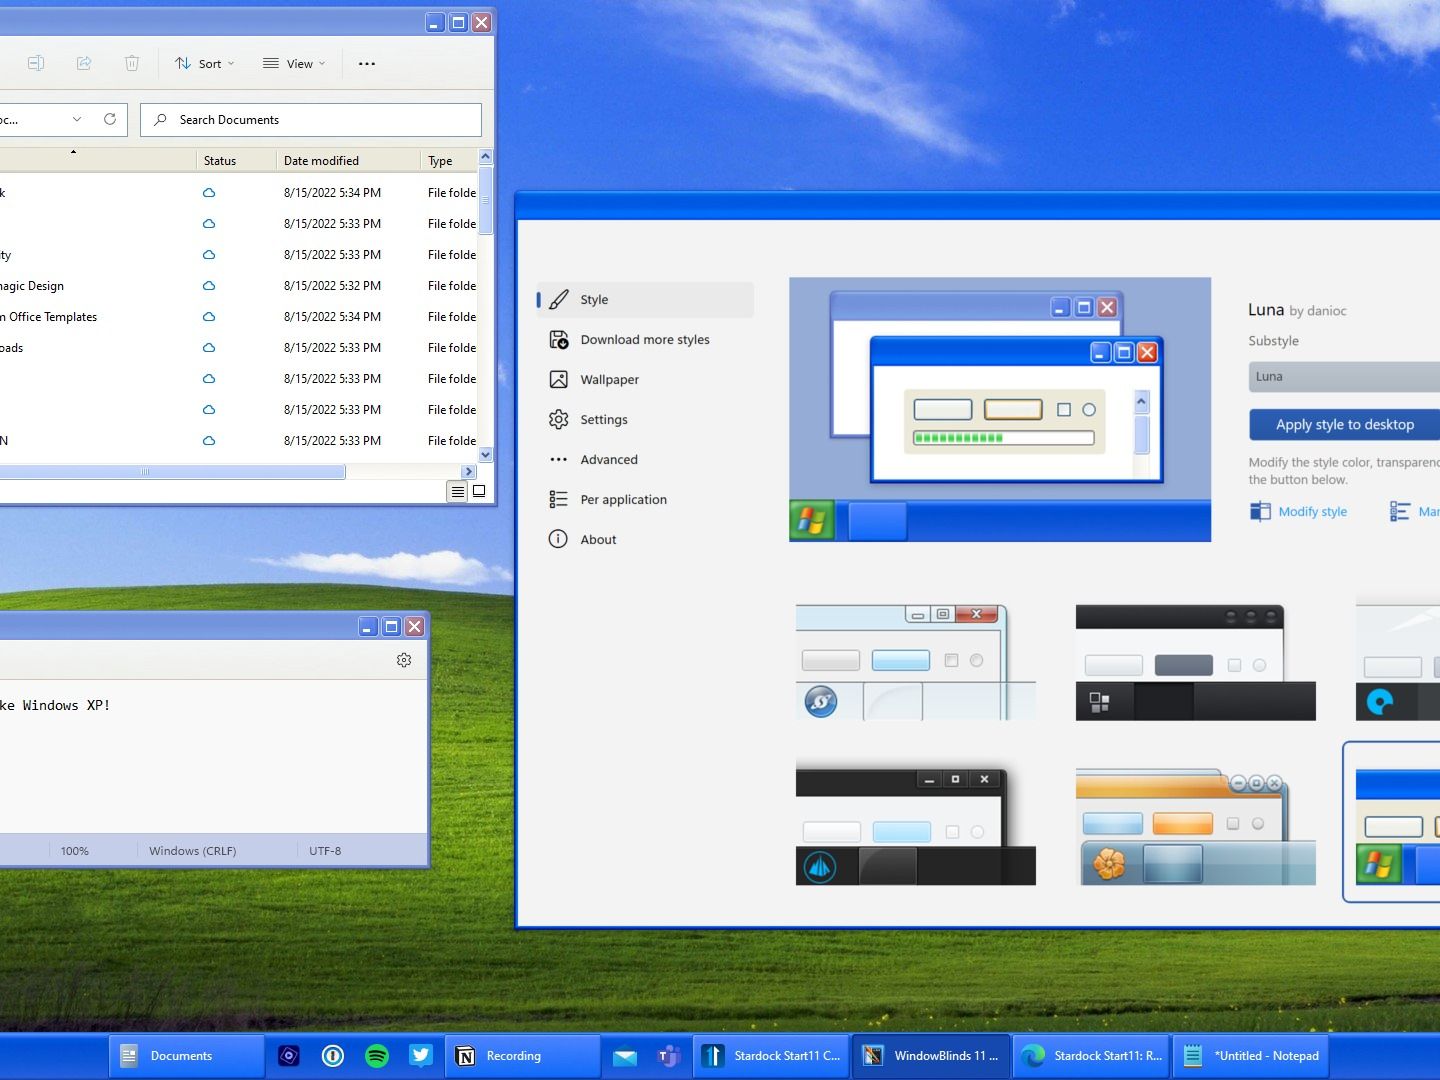Open Twitter from the taskbar
Viewport: 1440px width, 1080px height.
click(421, 1056)
